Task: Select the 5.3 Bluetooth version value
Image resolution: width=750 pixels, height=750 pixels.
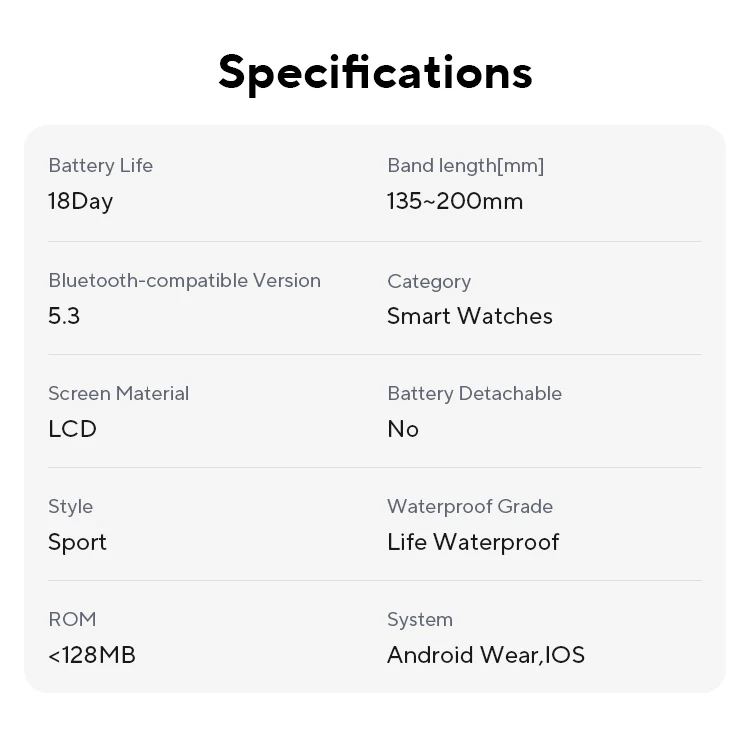Action: (x=64, y=316)
